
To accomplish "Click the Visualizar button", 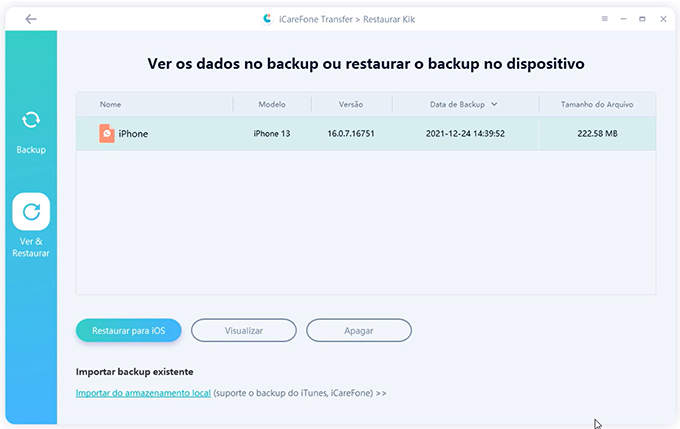I will 244,331.
